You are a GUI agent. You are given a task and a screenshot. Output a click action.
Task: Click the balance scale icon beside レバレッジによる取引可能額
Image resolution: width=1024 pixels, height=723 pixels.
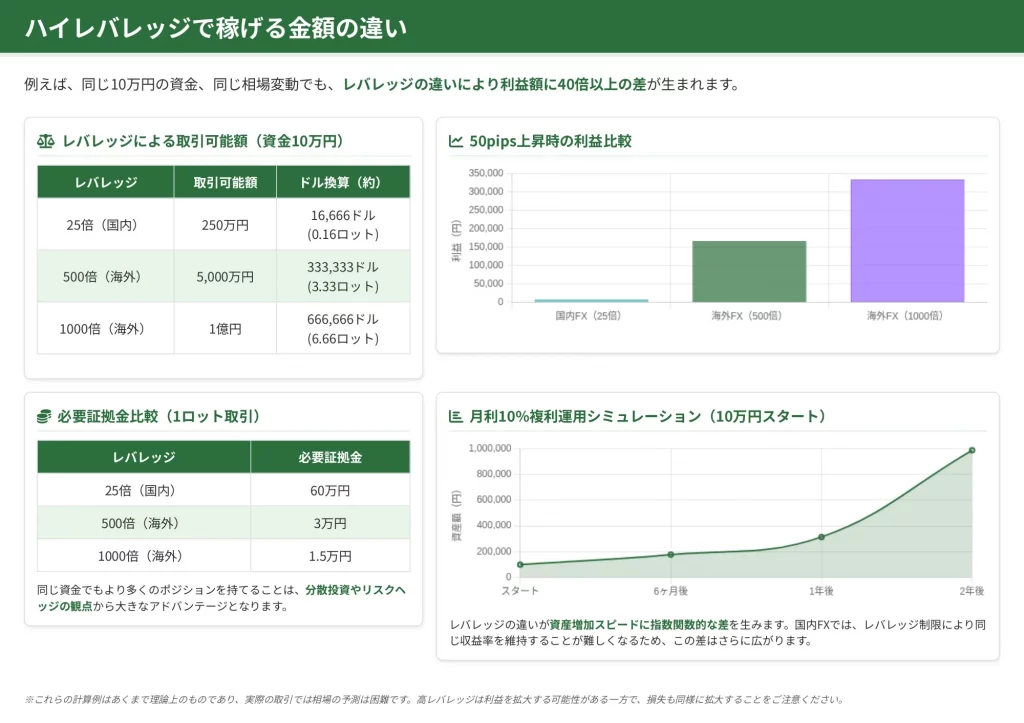pos(46,141)
